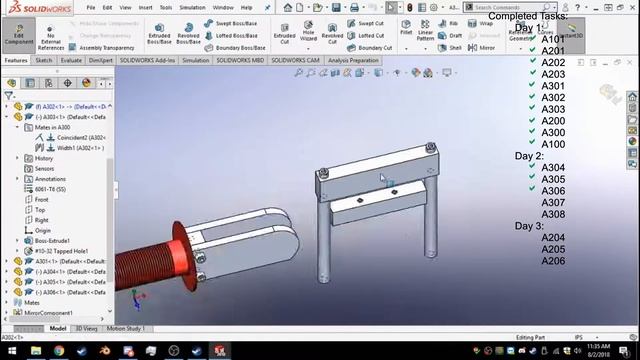
Task: Click the Search Commands field
Action: 509,7
